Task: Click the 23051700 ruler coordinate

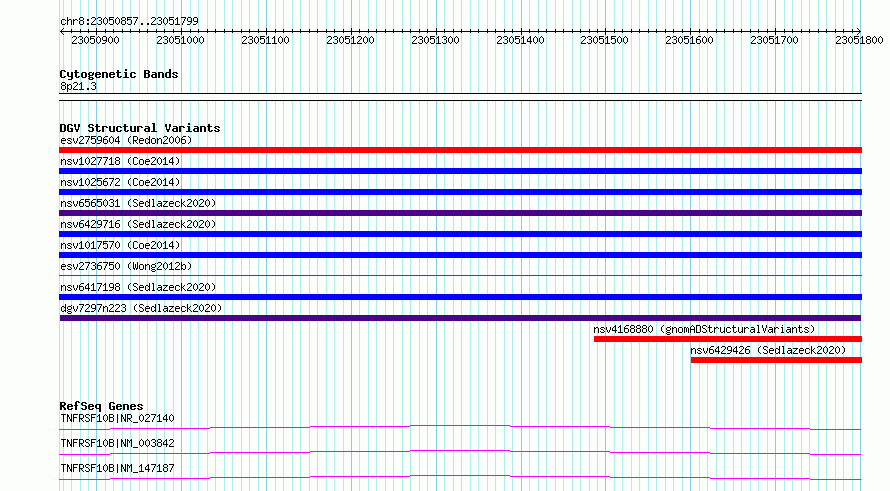Action: [774, 40]
